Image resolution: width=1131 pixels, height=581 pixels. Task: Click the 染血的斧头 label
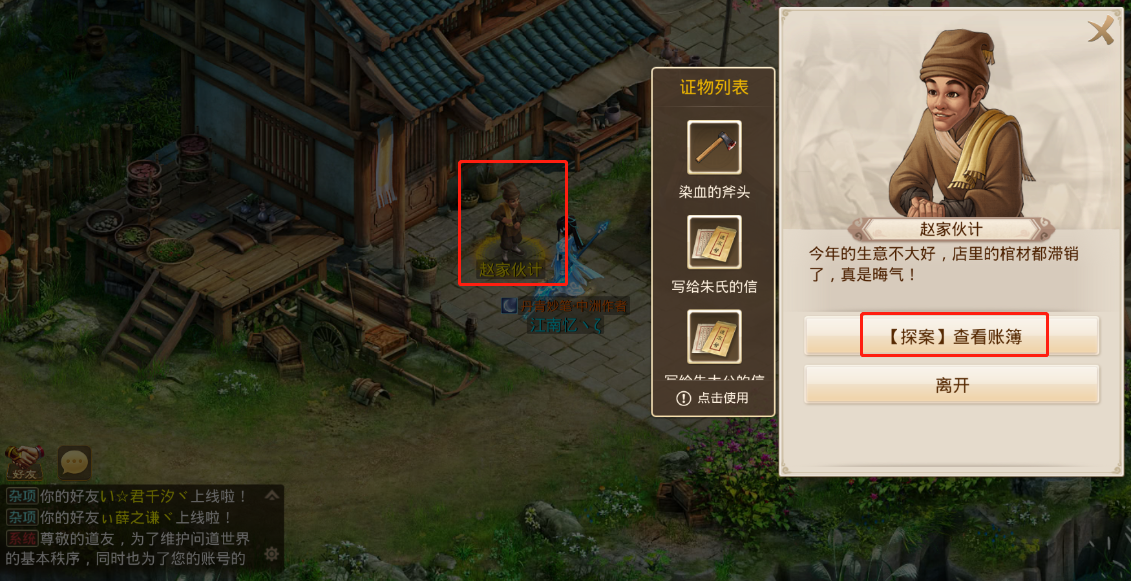pyautogui.click(x=714, y=193)
